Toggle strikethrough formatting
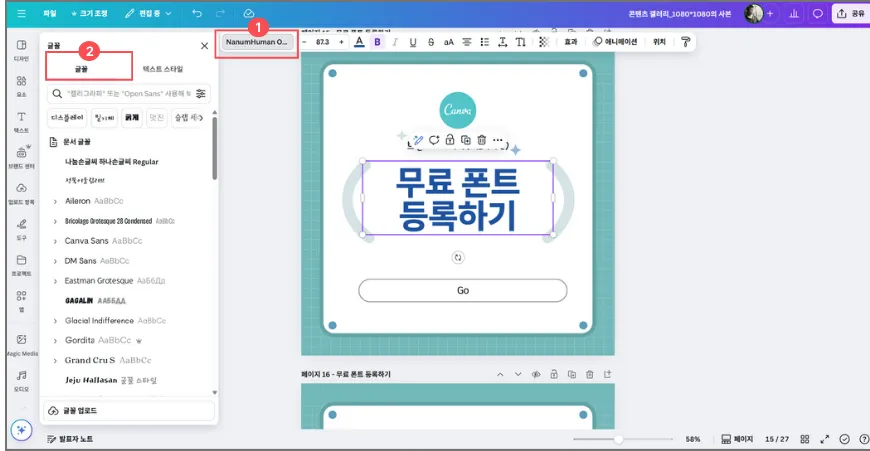This screenshot has width=870, height=451. point(431,42)
